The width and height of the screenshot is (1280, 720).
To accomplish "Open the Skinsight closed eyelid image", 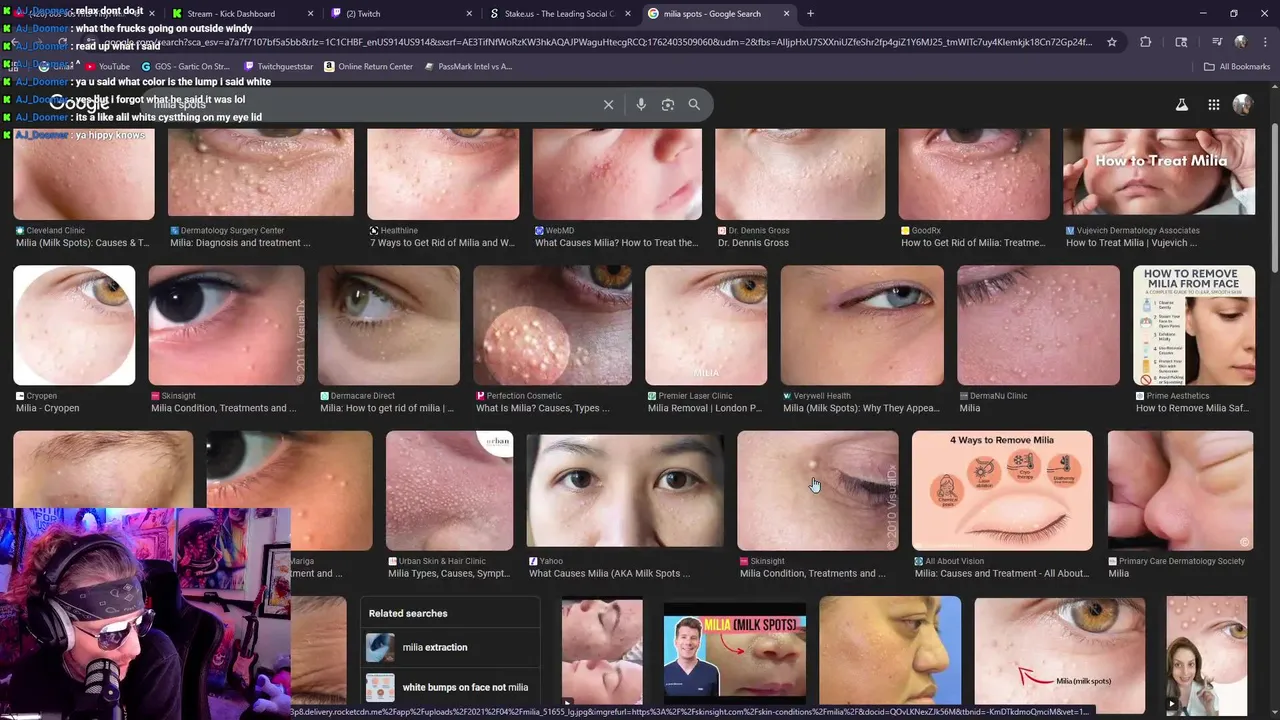I will (818, 490).
